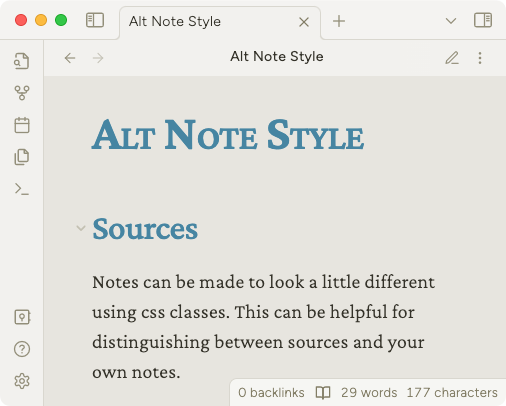Insert template via ribbon copy icon
This screenshot has height=406, width=506.
(22, 157)
